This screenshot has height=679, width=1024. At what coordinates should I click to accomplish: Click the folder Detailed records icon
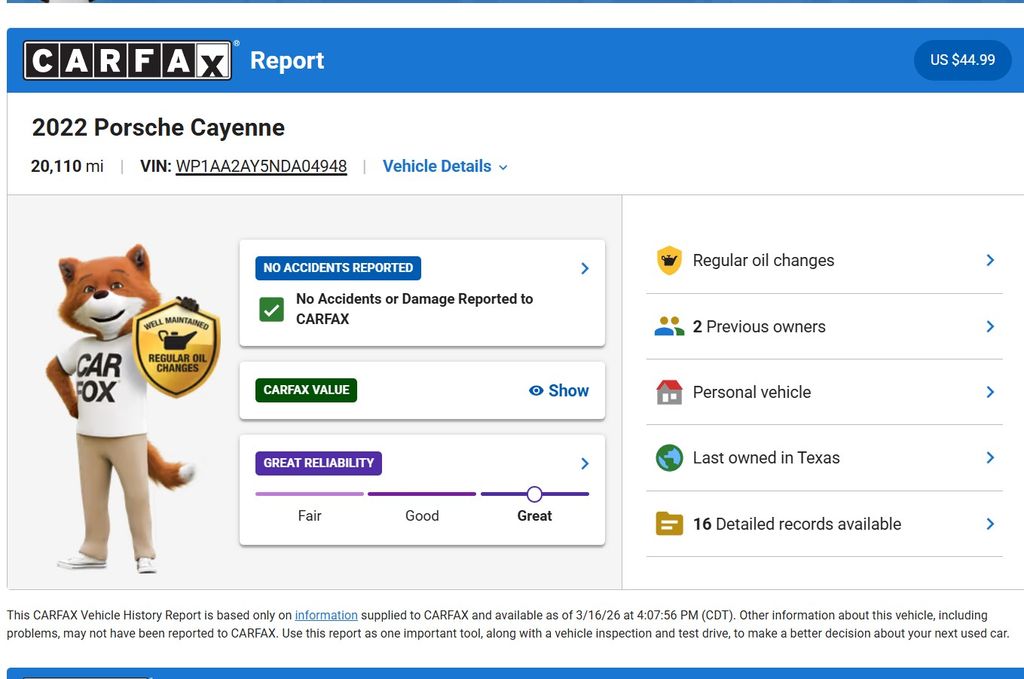point(669,524)
